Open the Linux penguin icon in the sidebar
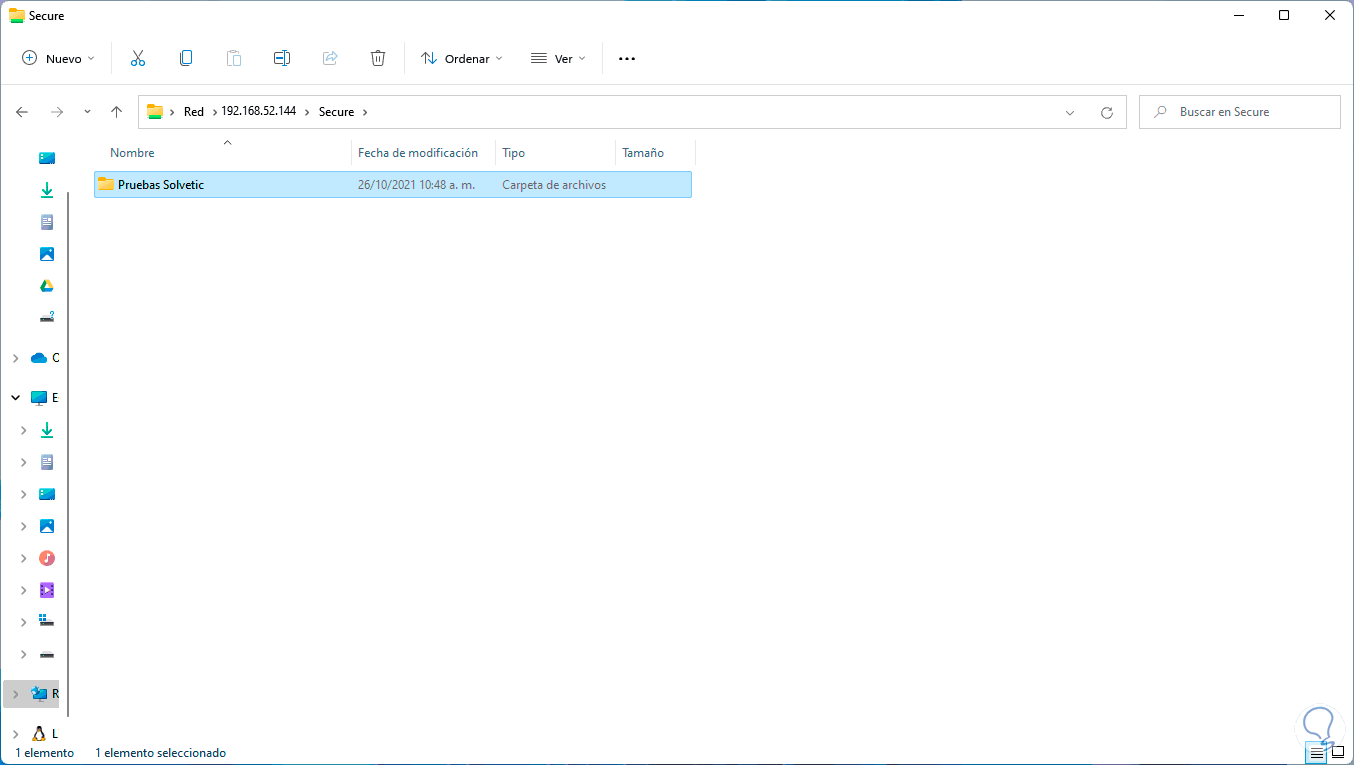The image size is (1354, 765). pos(39,734)
